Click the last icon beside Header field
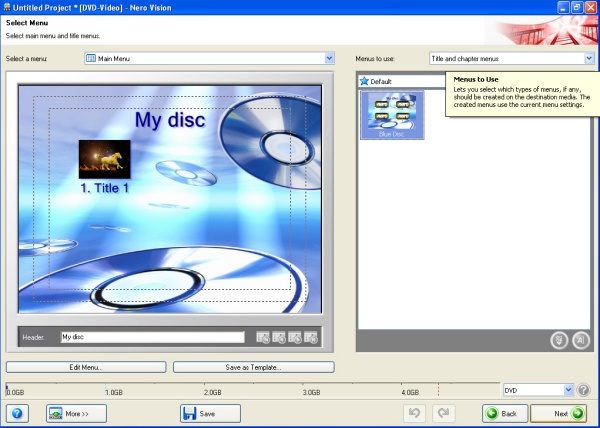Image resolution: width=600 pixels, height=428 pixels. (311, 337)
